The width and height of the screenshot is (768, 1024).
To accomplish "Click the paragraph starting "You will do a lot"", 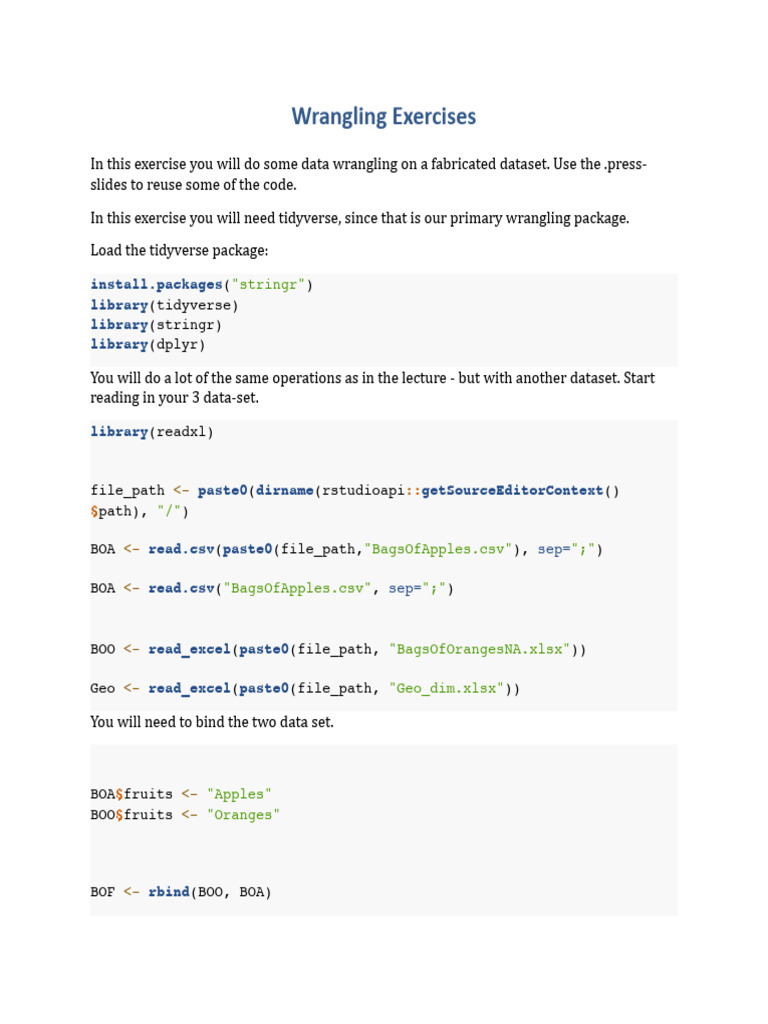I will 372,388.
